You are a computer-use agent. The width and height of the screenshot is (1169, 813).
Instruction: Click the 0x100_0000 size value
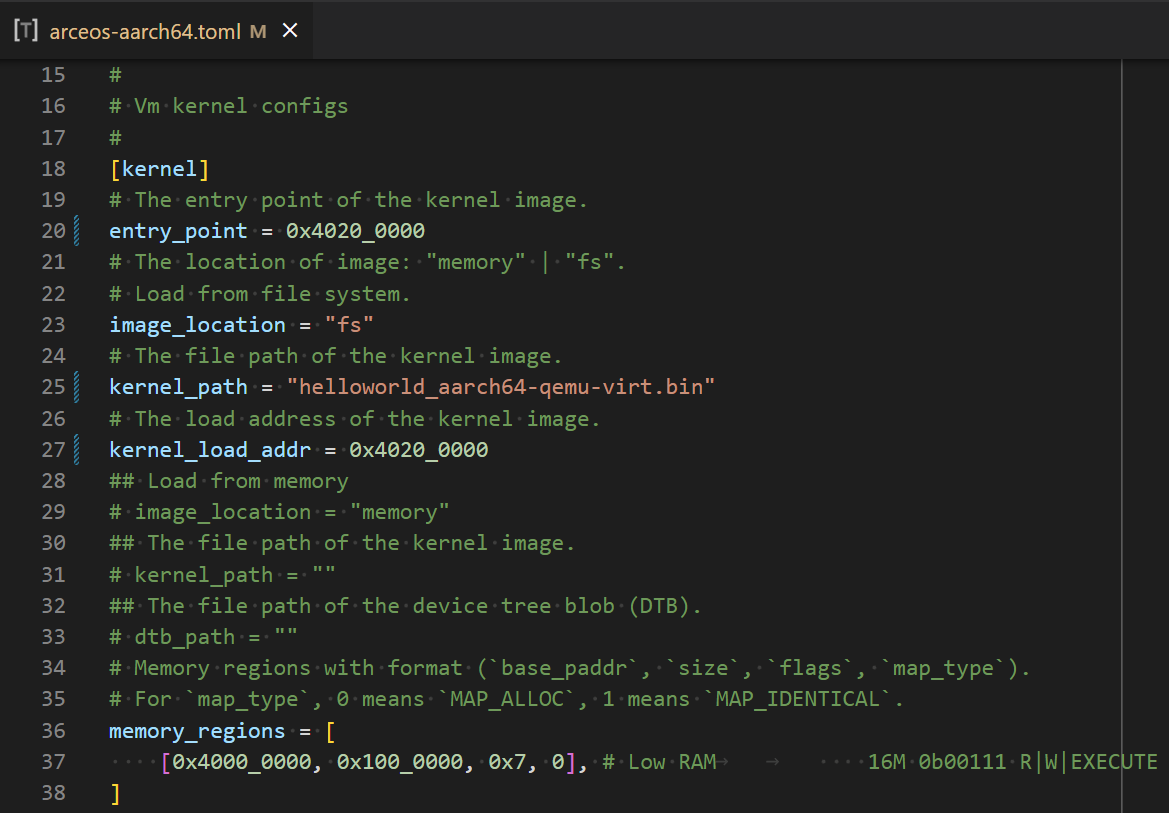tap(400, 762)
